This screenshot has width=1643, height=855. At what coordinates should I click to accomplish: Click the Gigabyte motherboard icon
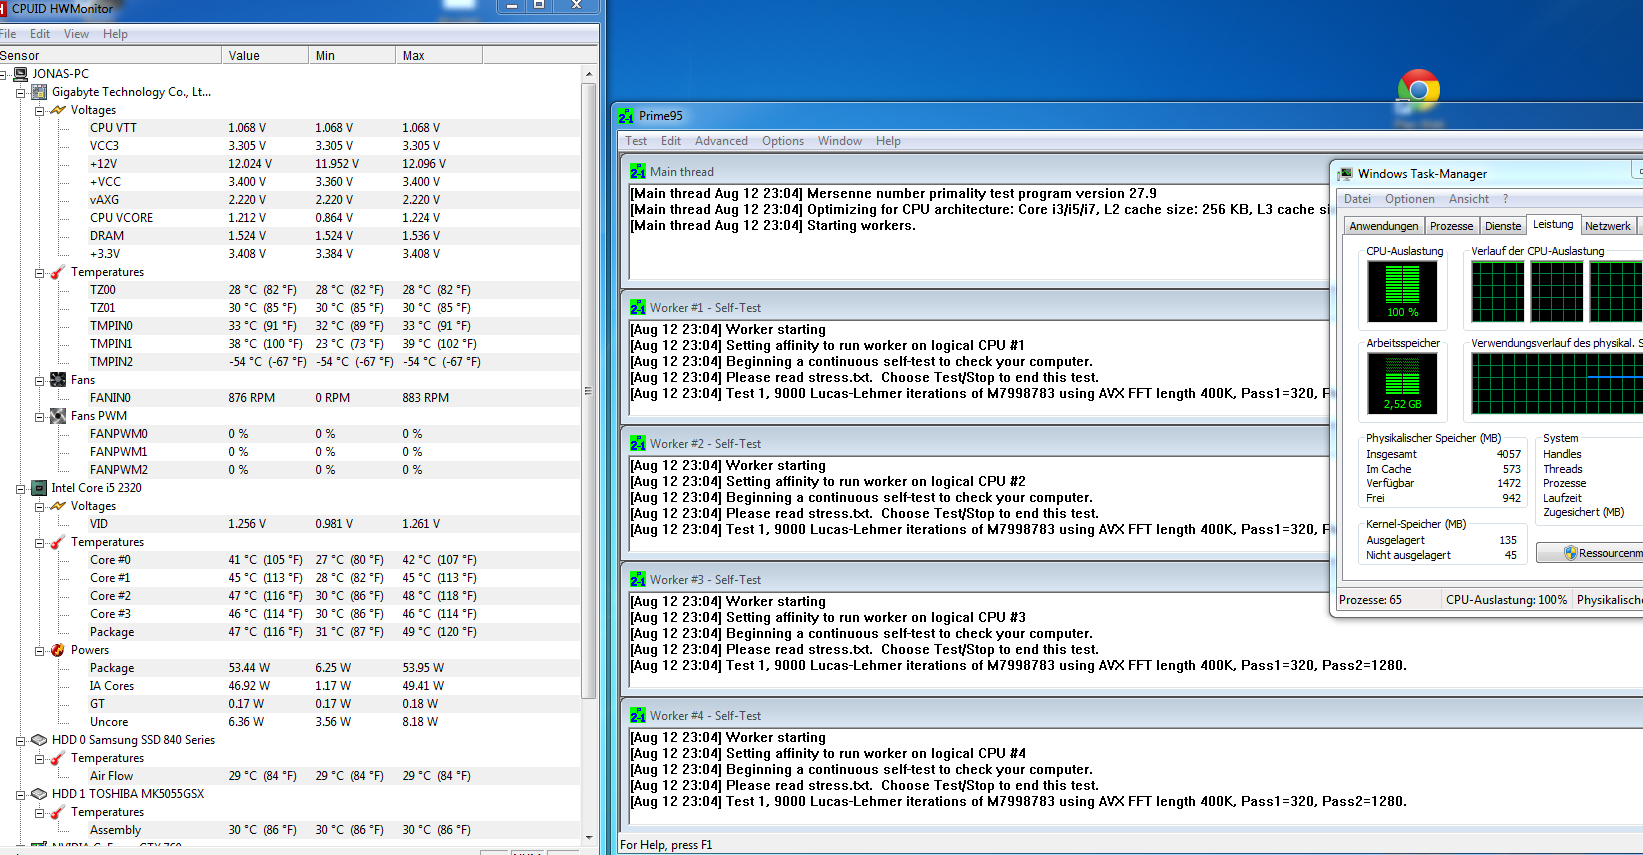tap(39, 92)
